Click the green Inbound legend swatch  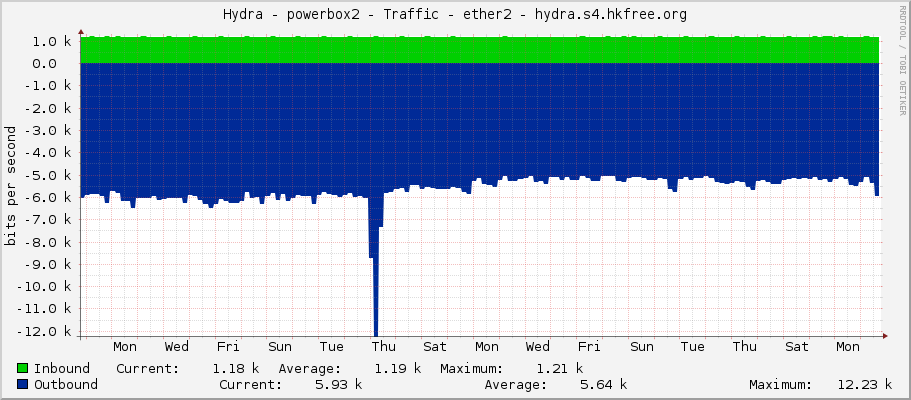(x=23, y=368)
